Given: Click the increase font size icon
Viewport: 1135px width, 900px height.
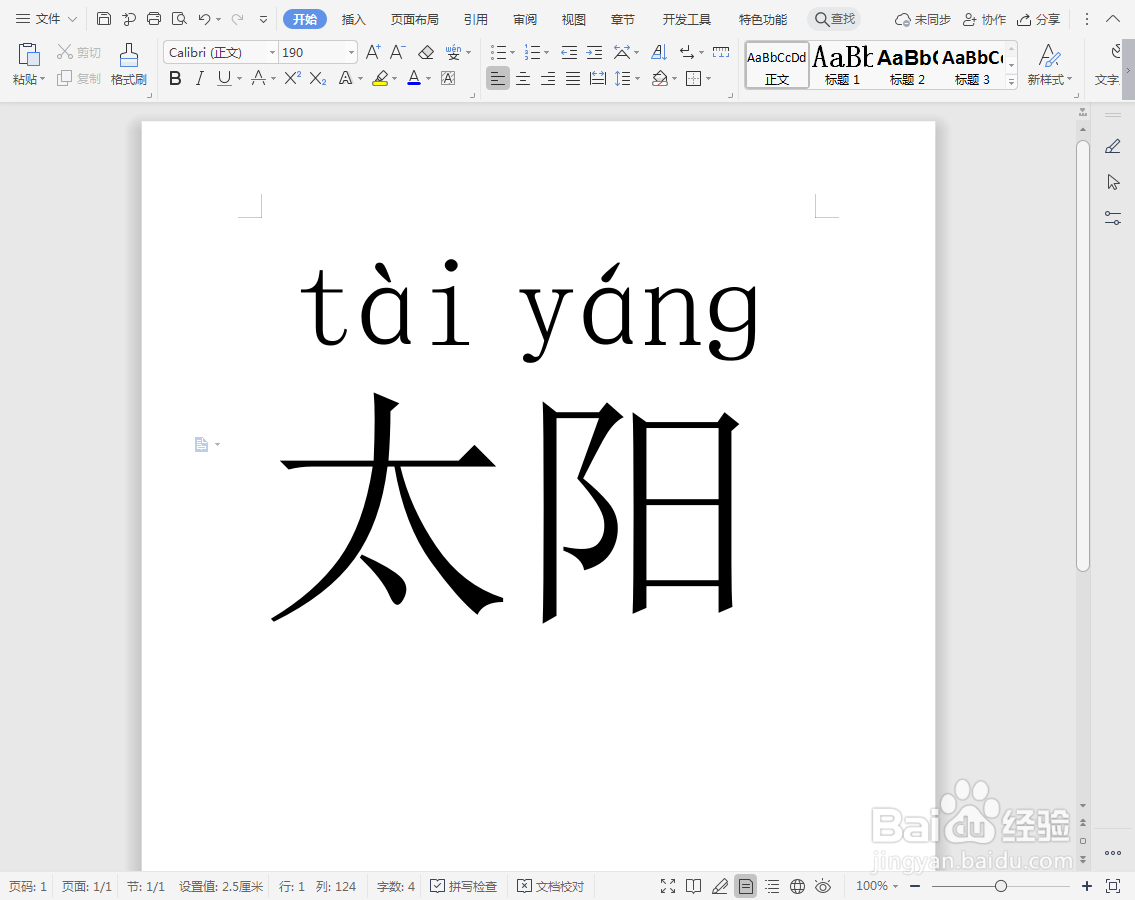Looking at the screenshot, I should 373,52.
